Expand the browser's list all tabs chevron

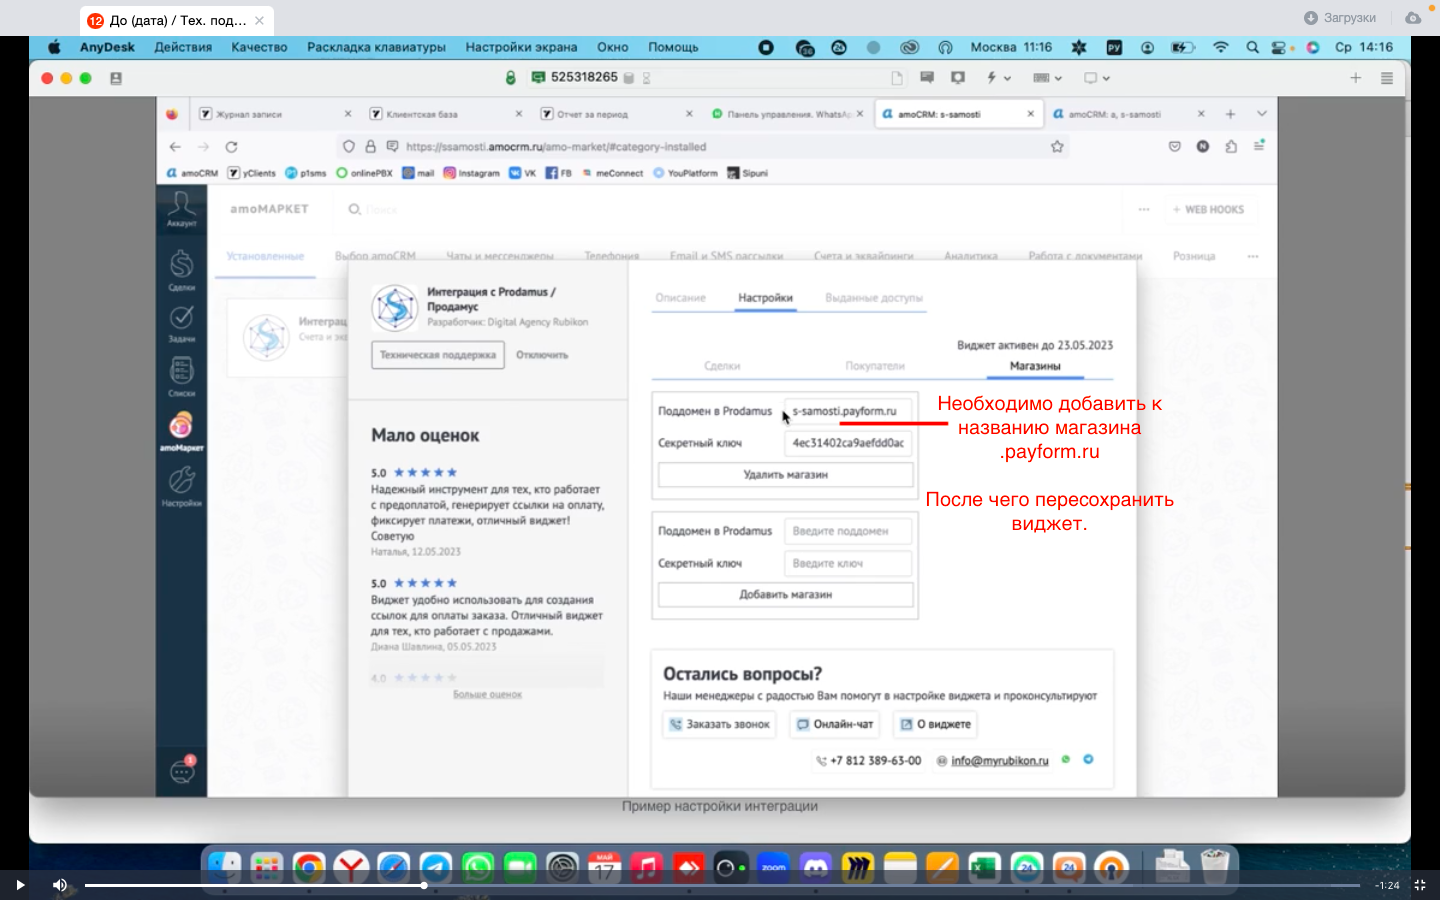point(1261,114)
